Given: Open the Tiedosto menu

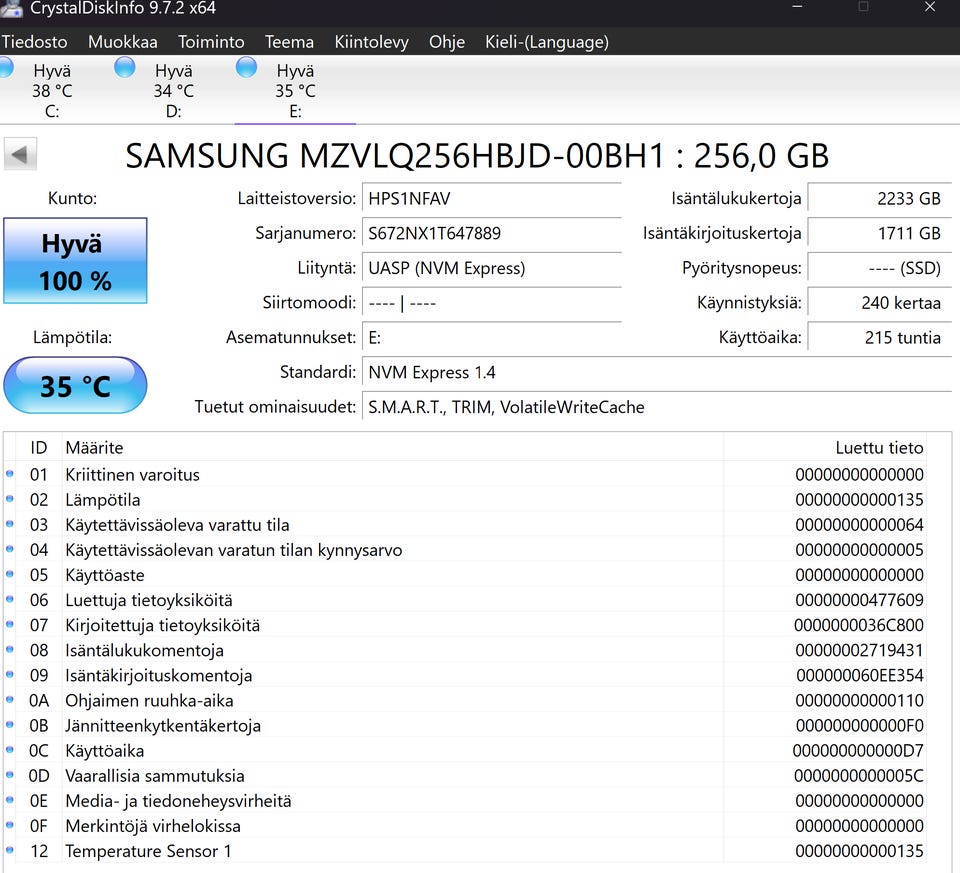Looking at the screenshot, I should coord(34,42).
